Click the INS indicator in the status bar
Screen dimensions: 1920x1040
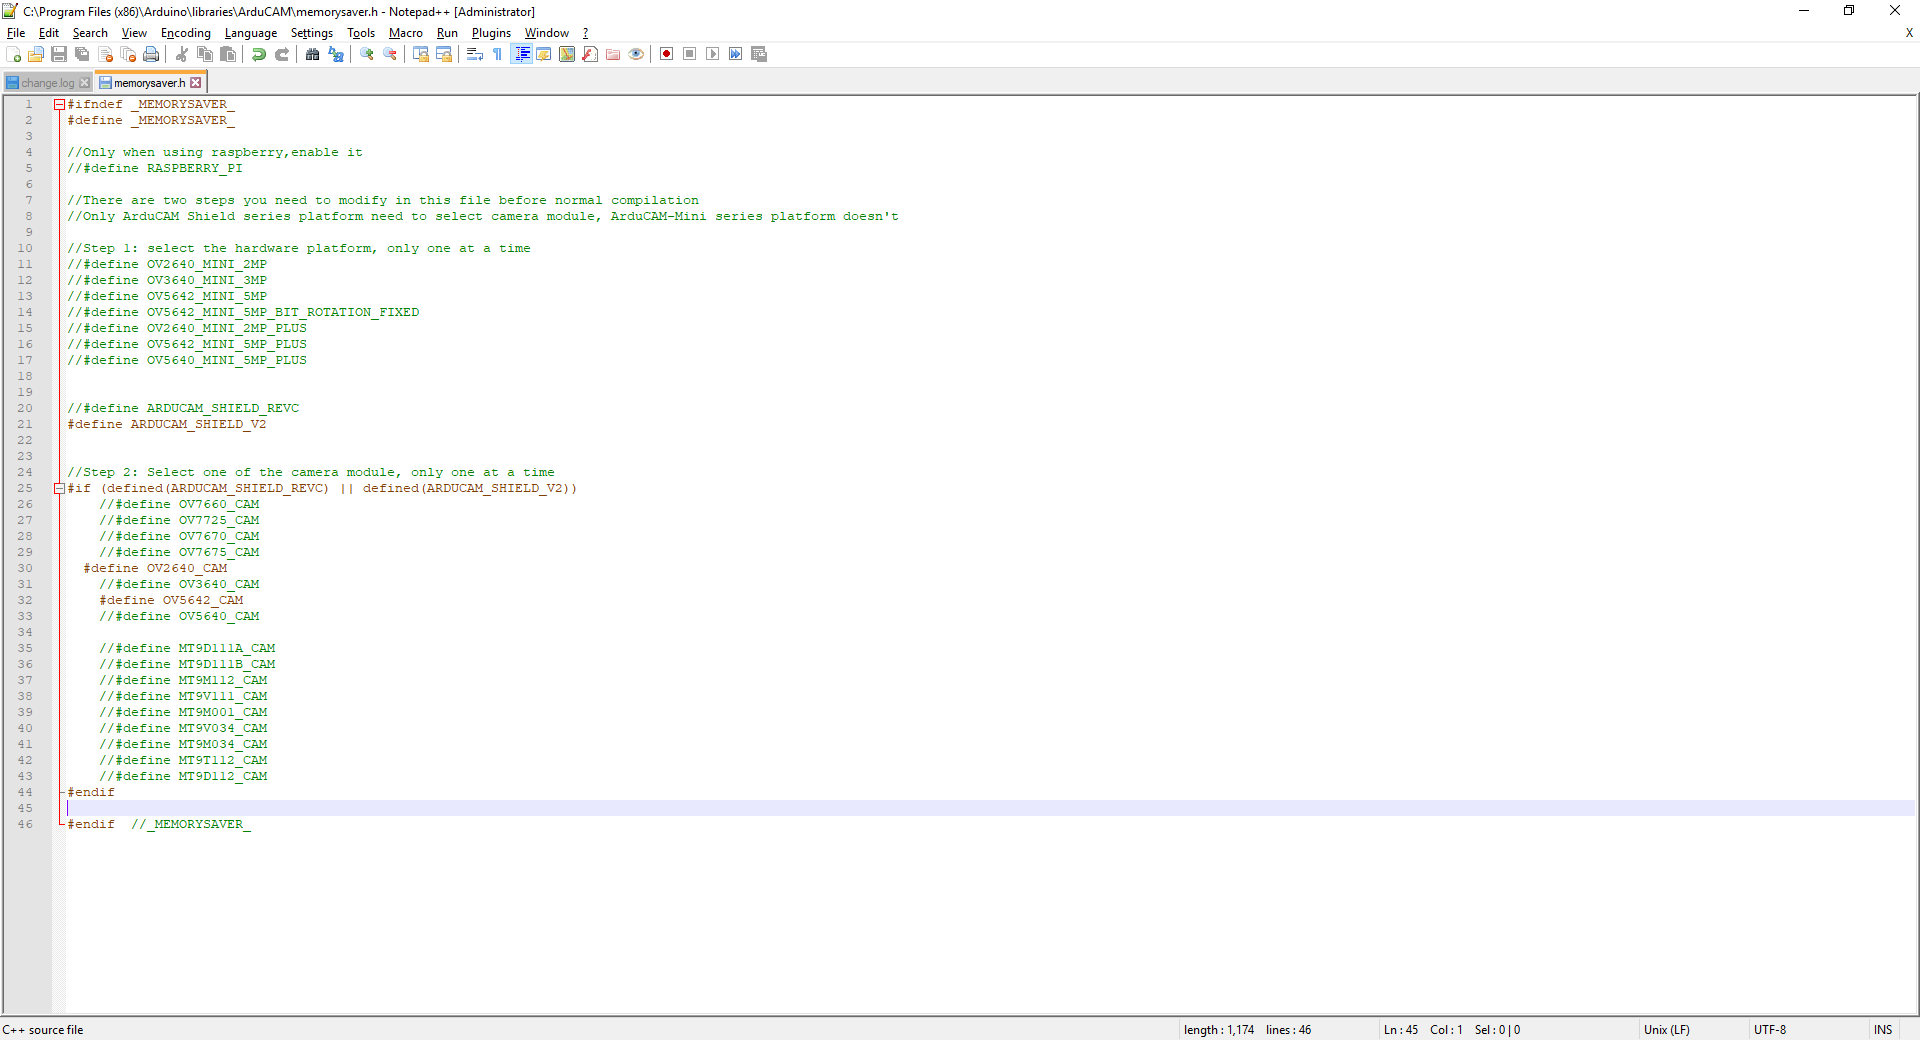click(x=1883, y=1030)
